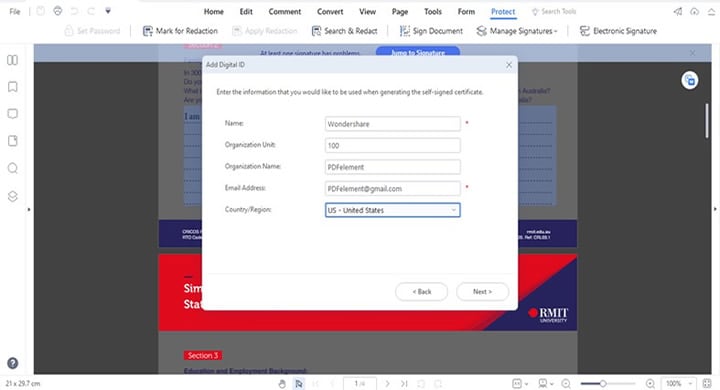
Task: Open the 100% zoom level dropdown
Action: tap(679, 384)
